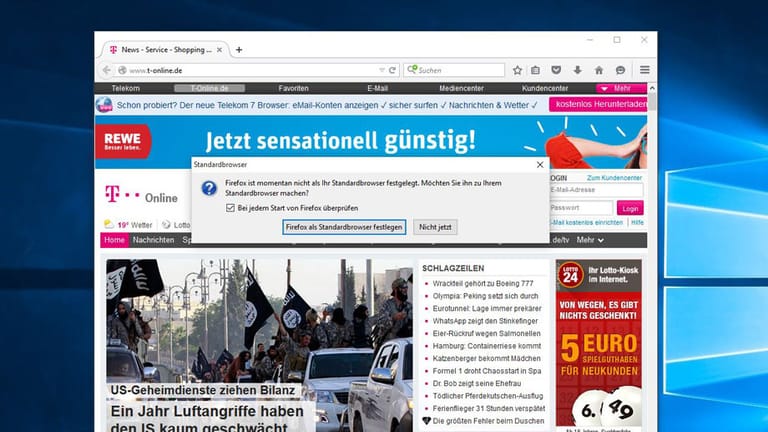The width and height of the screenshot is (768, 432).
Task: Click the page scrollbar up arrow
Action: pyautogui.click(x=652, y=88)
